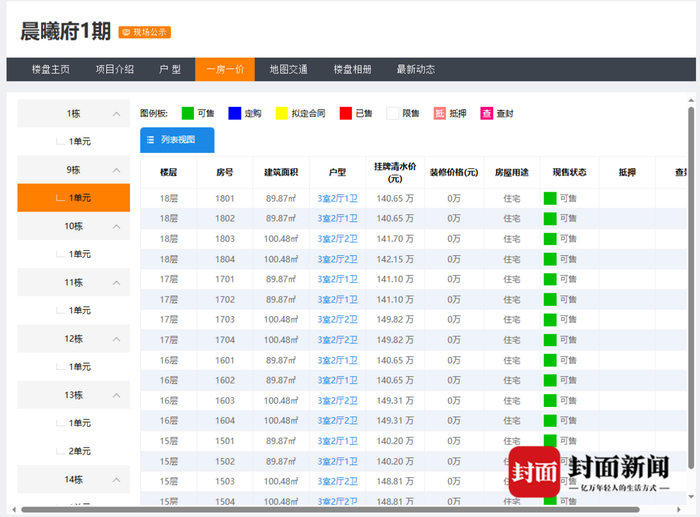Click the 现场公示 badge
This screenshot has width=700, height=517.
(145, 32)
